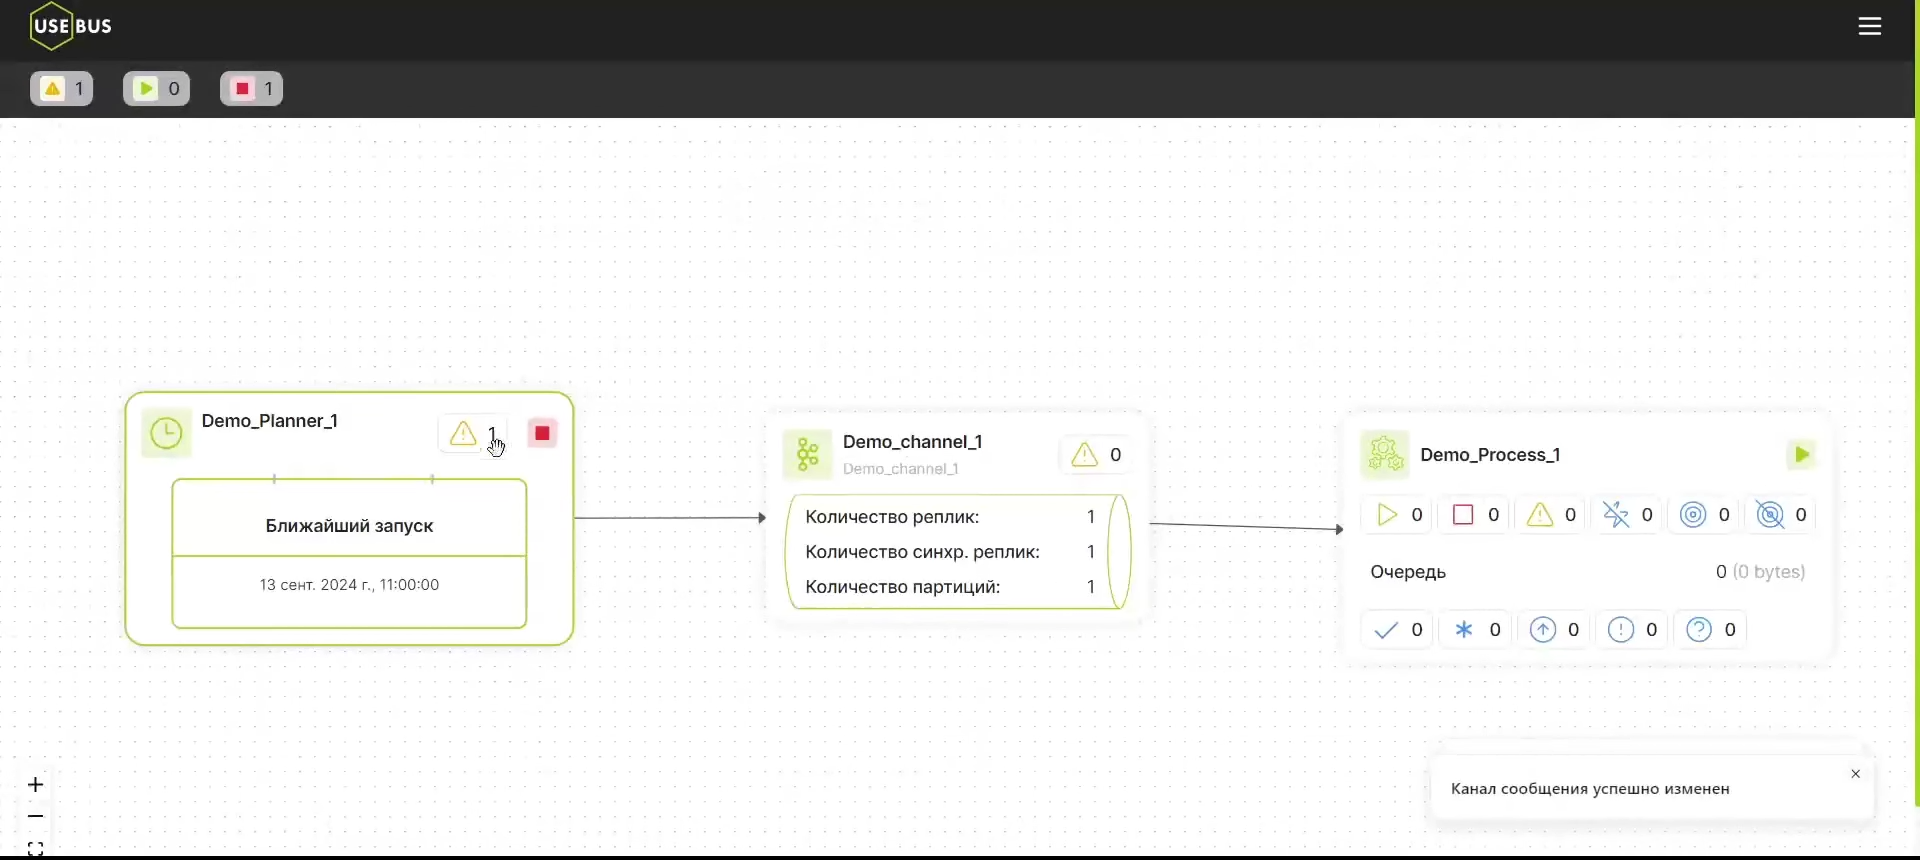Click the asterisk counter in Demo_Process_1
This screenshot has width=1920, height=860.
coord(1477,630)
